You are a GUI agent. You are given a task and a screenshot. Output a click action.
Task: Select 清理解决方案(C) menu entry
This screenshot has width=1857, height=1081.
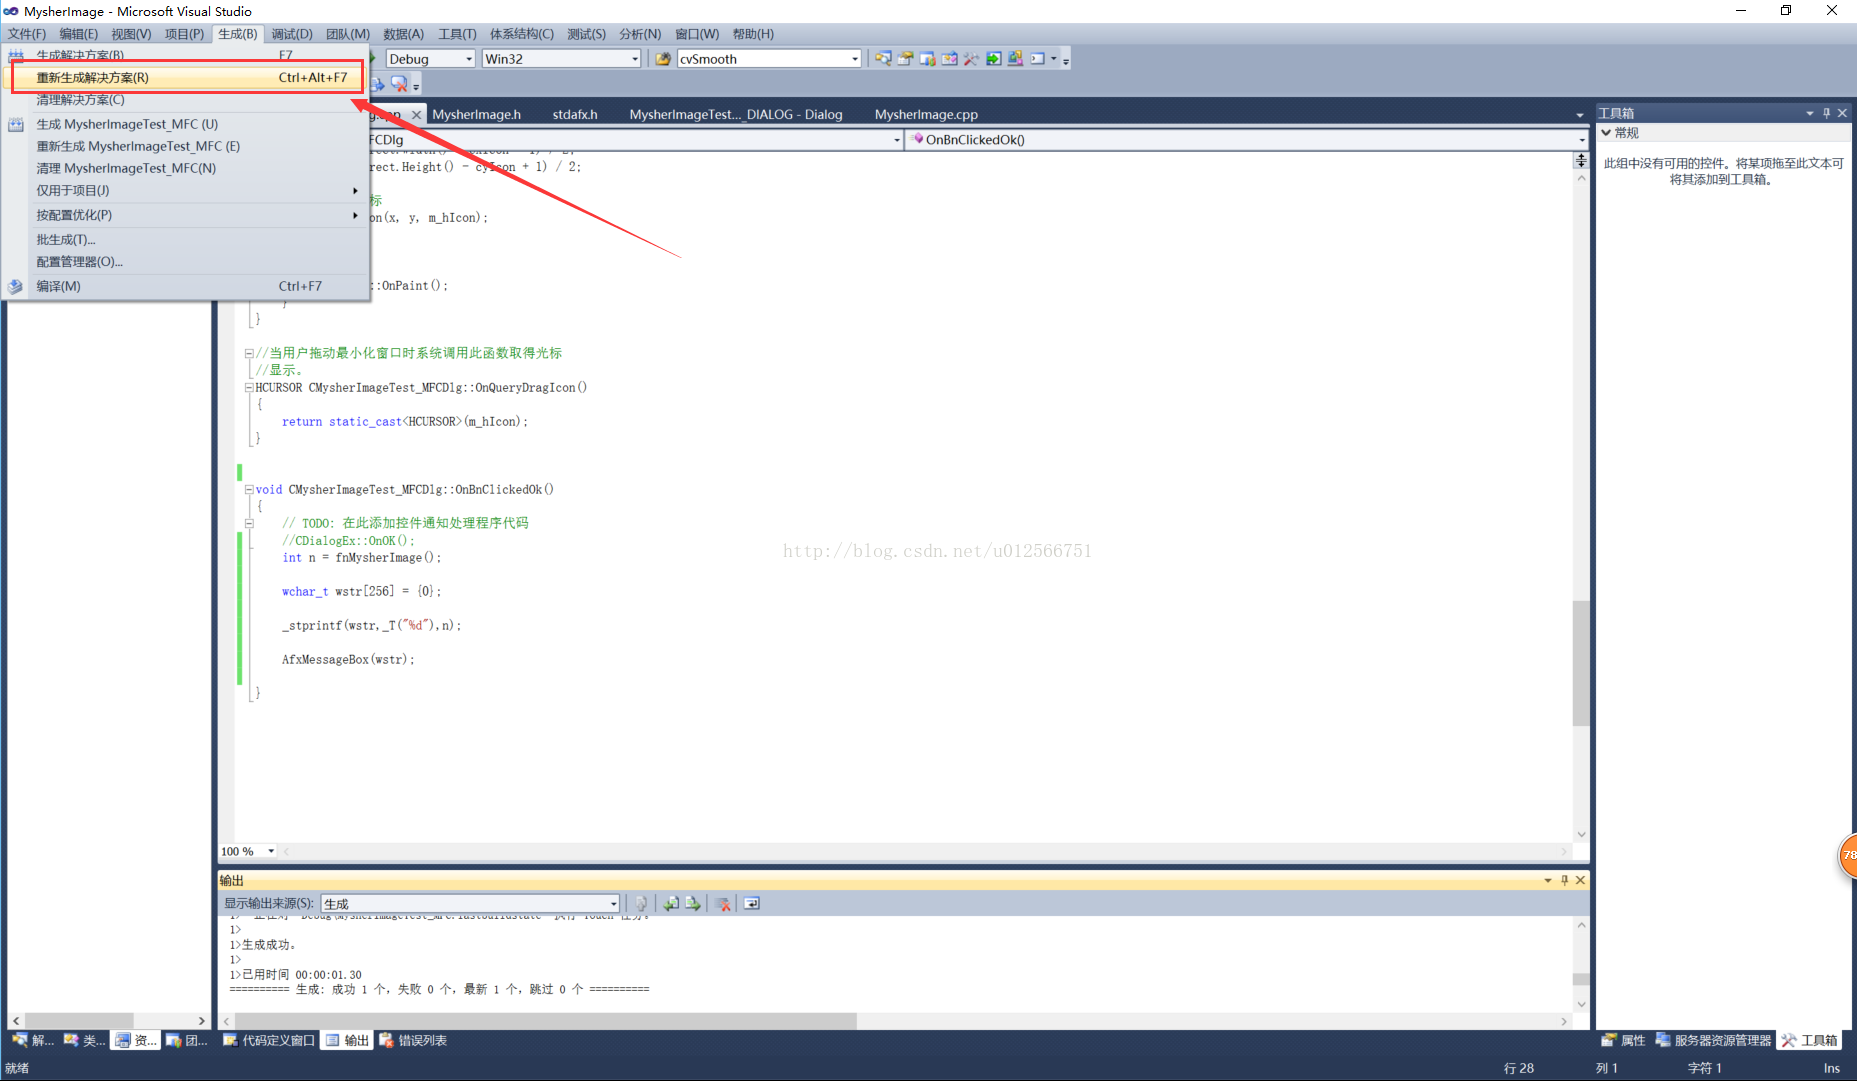(187, 100)
